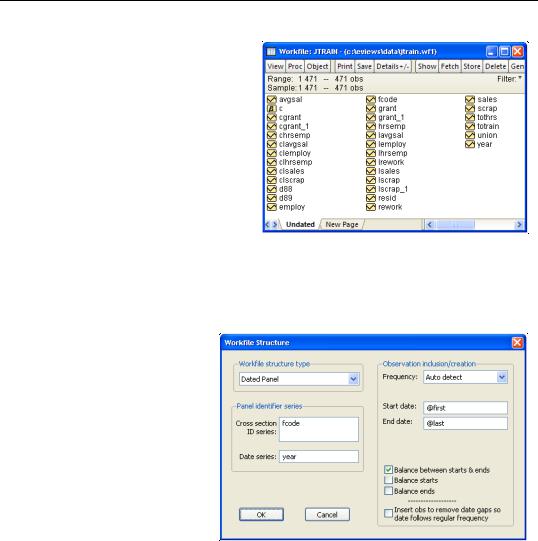This screenshot has width=538, height=541.
Task: Select the c coefficient vector icon
Action: coord(272,108)
